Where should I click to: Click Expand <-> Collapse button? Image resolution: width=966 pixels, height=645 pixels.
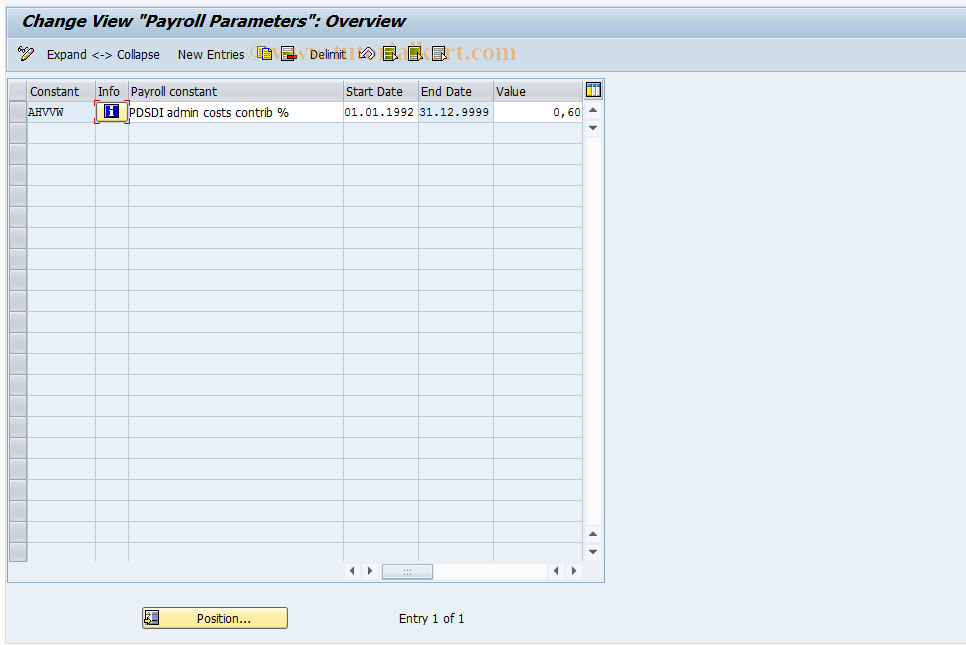[x=103, y=54]
